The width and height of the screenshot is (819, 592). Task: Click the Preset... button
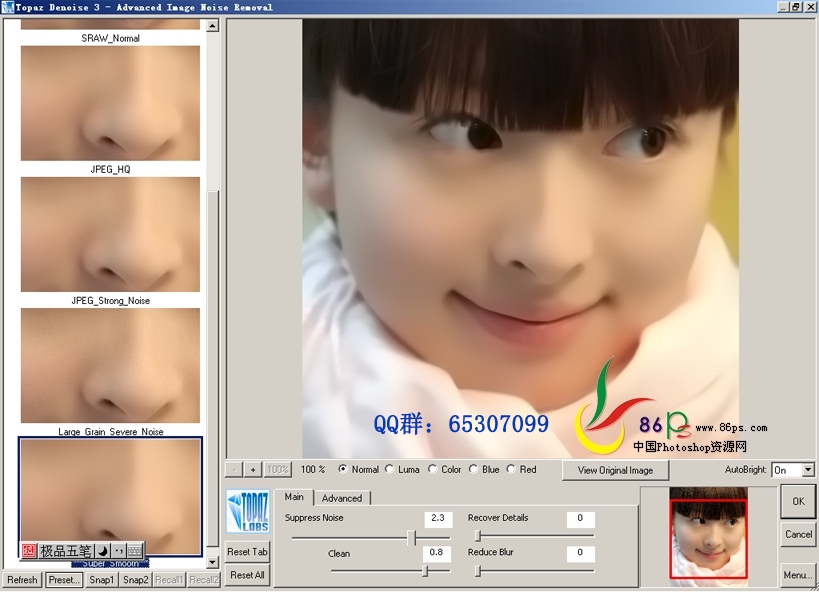coord(64,579)
